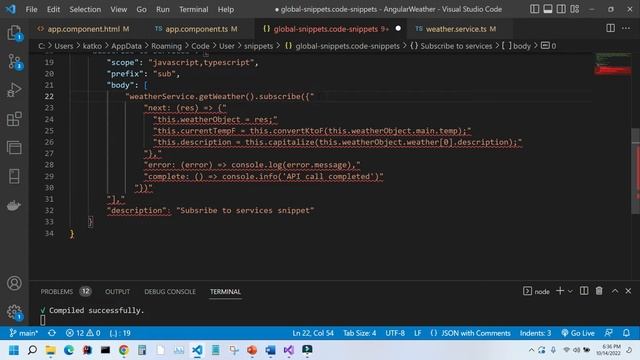Click the node terminal label
The image size is (640, 360).
tap(536, 291)
